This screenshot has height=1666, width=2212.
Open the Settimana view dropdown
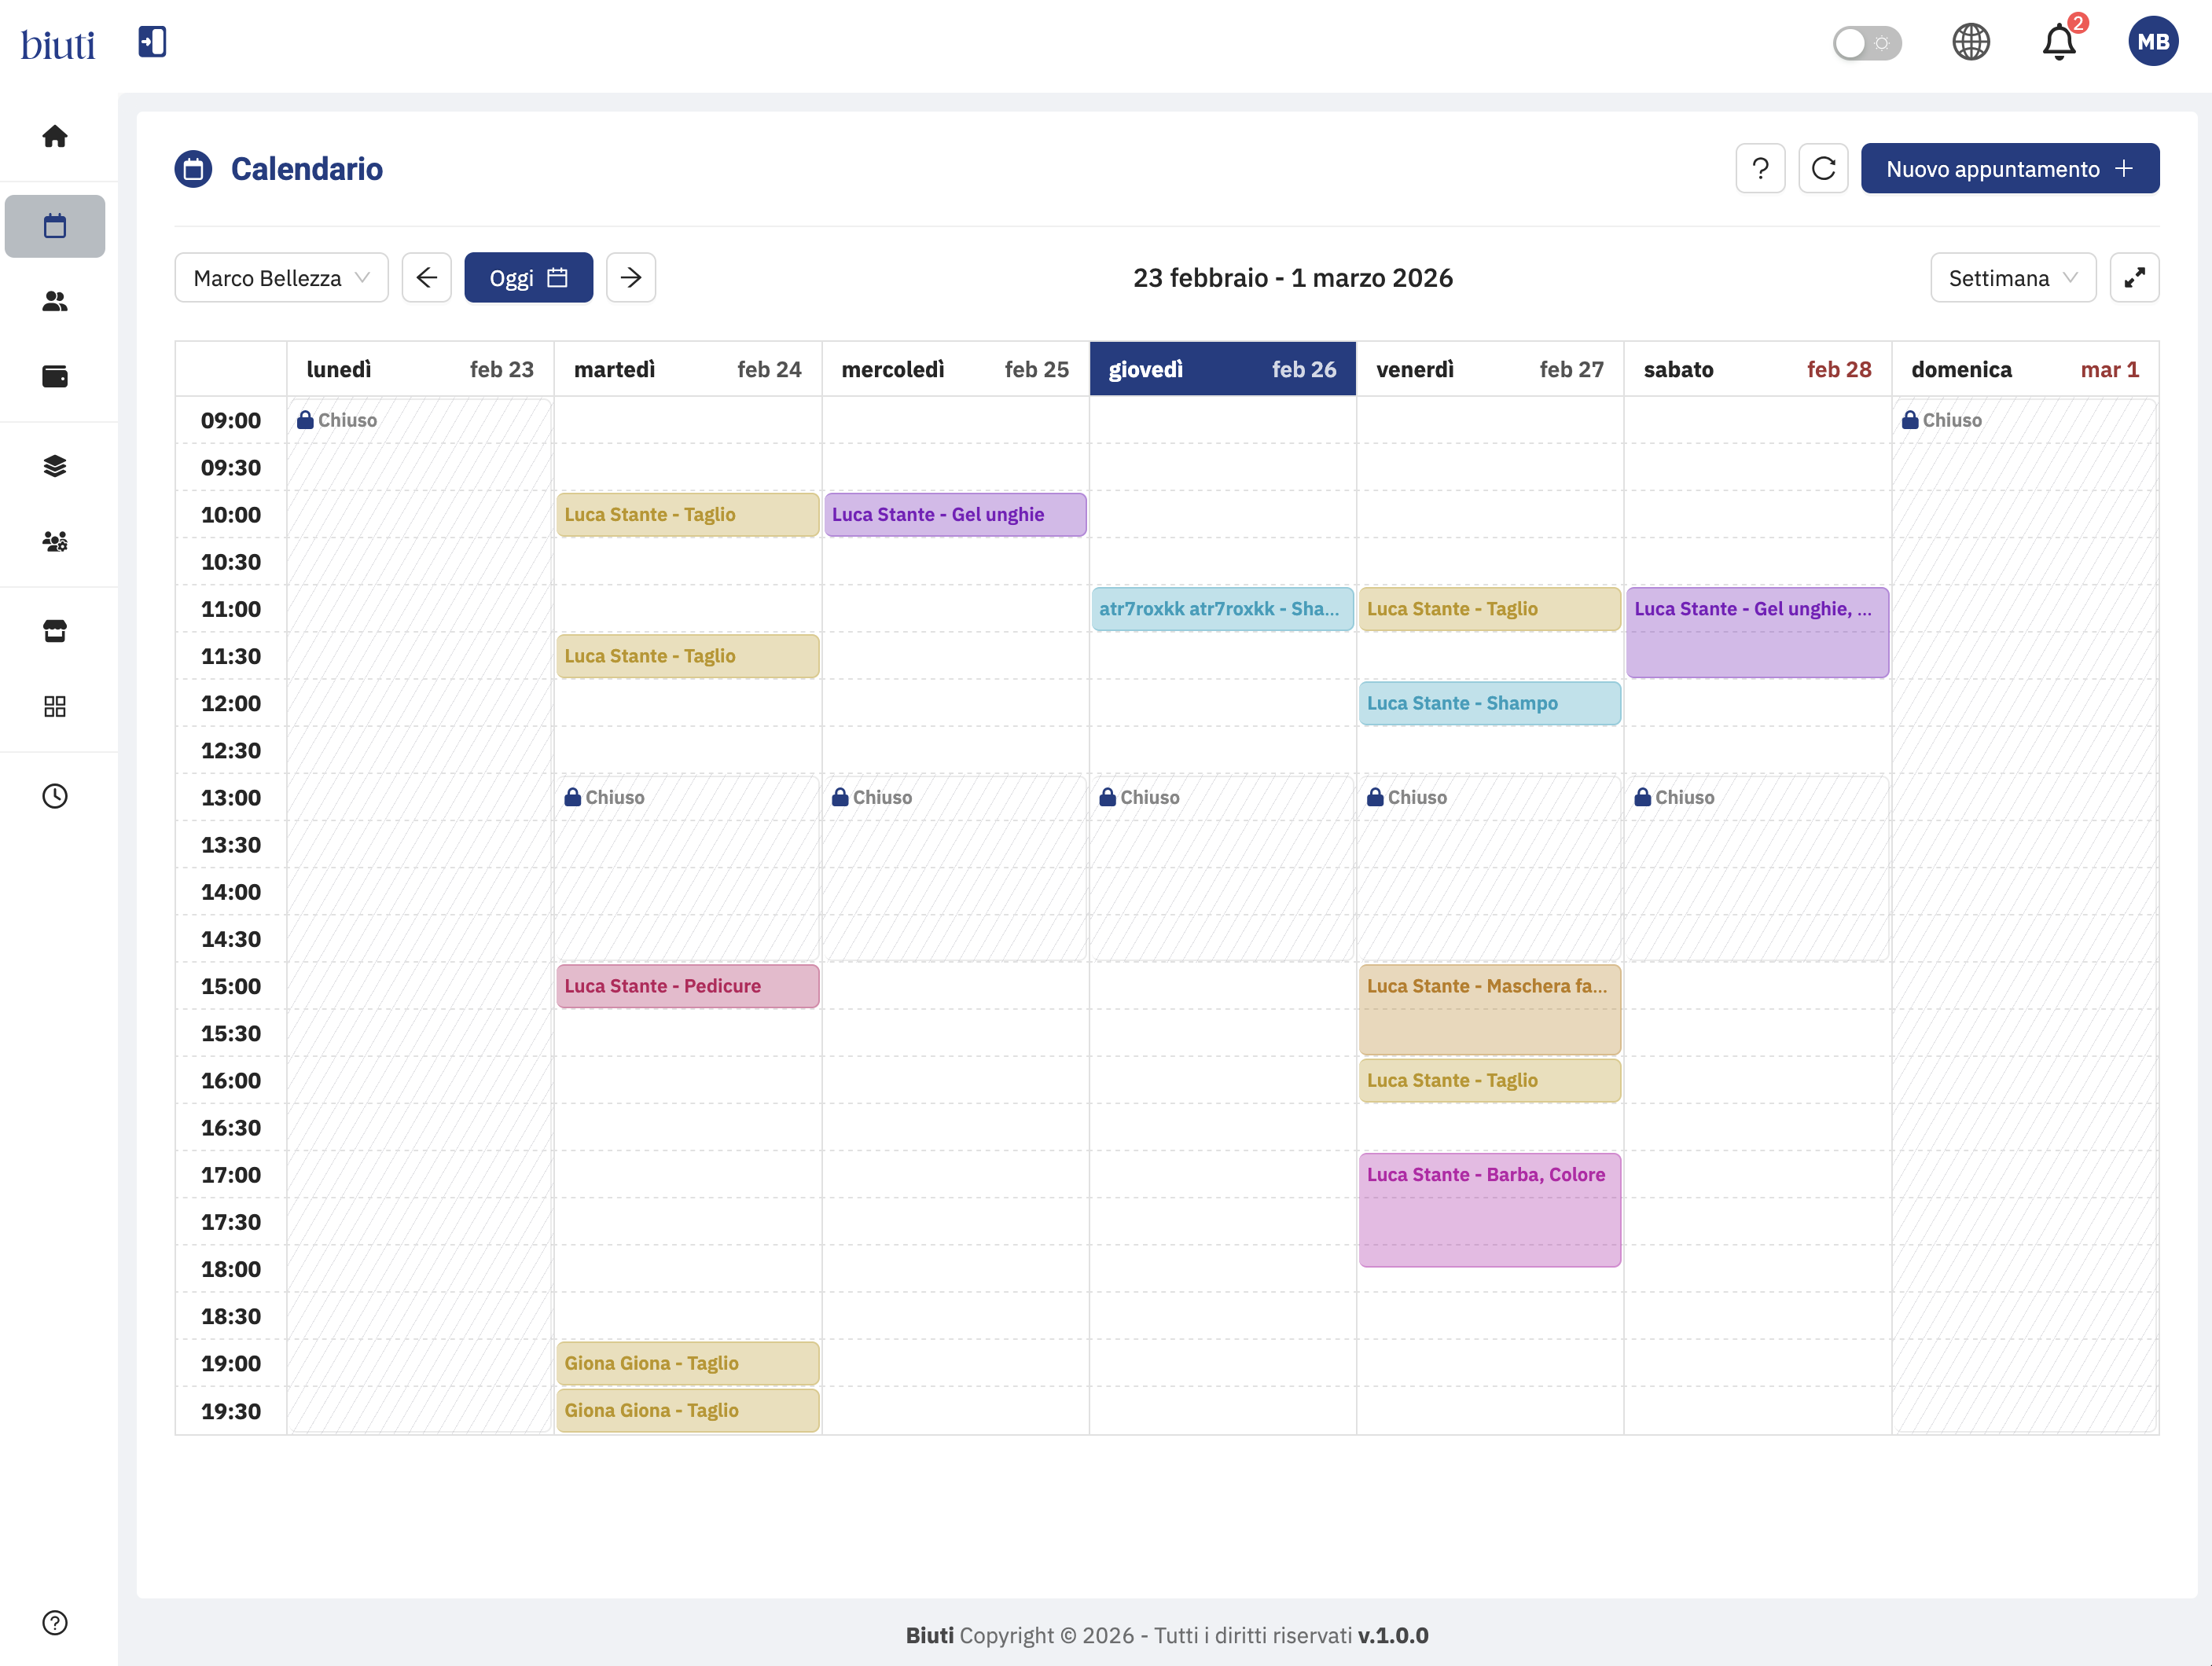pyautogui.click(x=2012, y=277)
